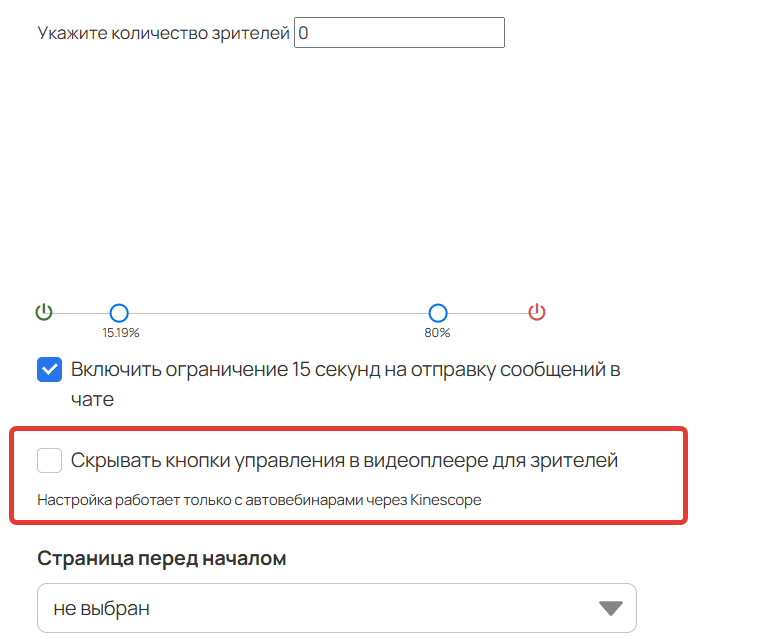
Task: Click the red power-off icon on timeline
Action: (537, 312)
